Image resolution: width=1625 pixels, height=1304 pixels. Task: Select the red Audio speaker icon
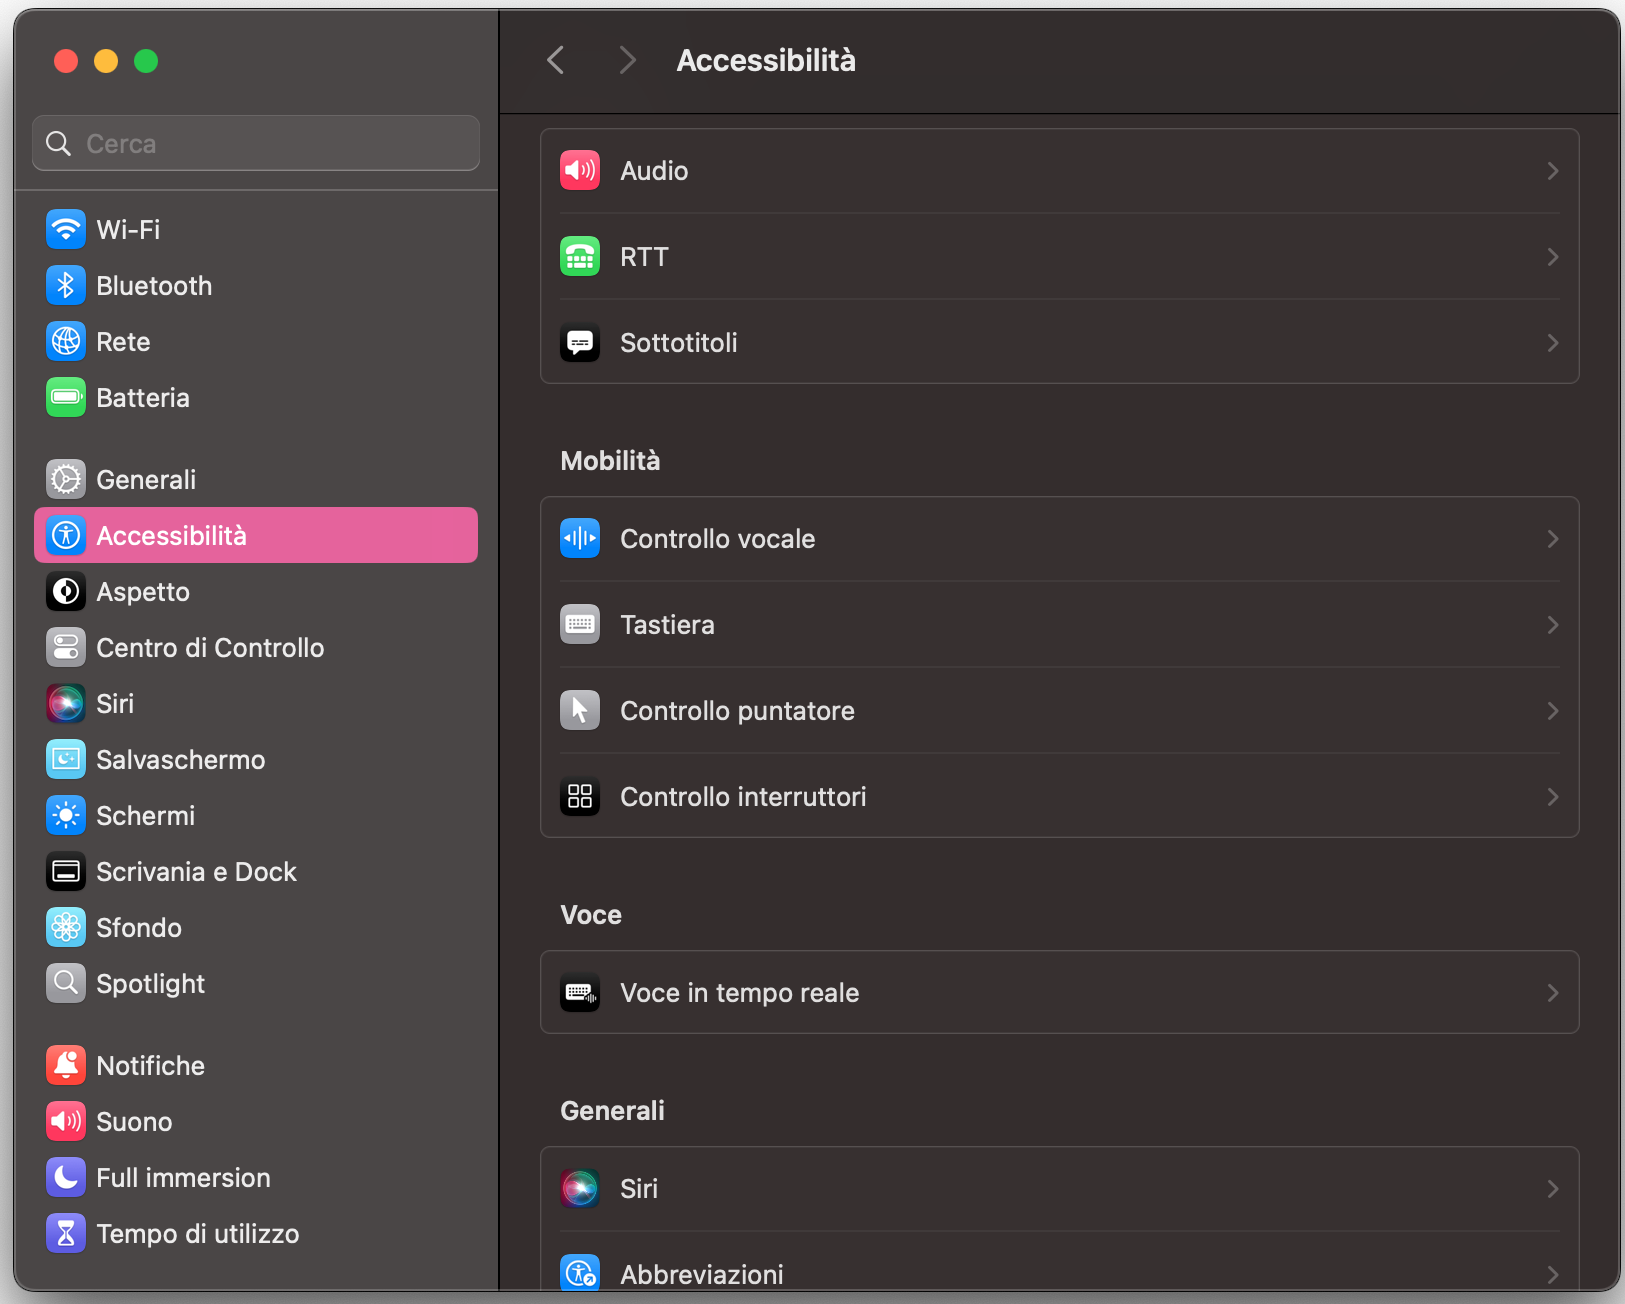click(580, 170)
